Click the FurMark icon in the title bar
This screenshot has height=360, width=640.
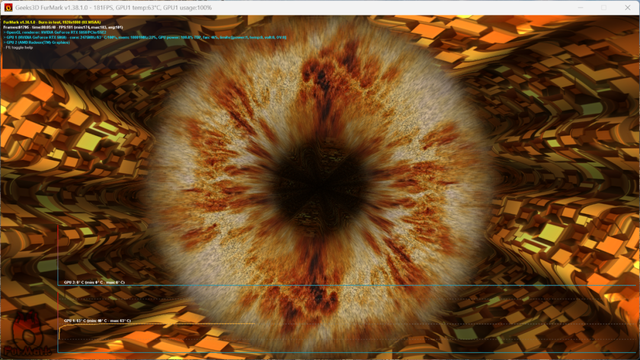coord(8,7)
